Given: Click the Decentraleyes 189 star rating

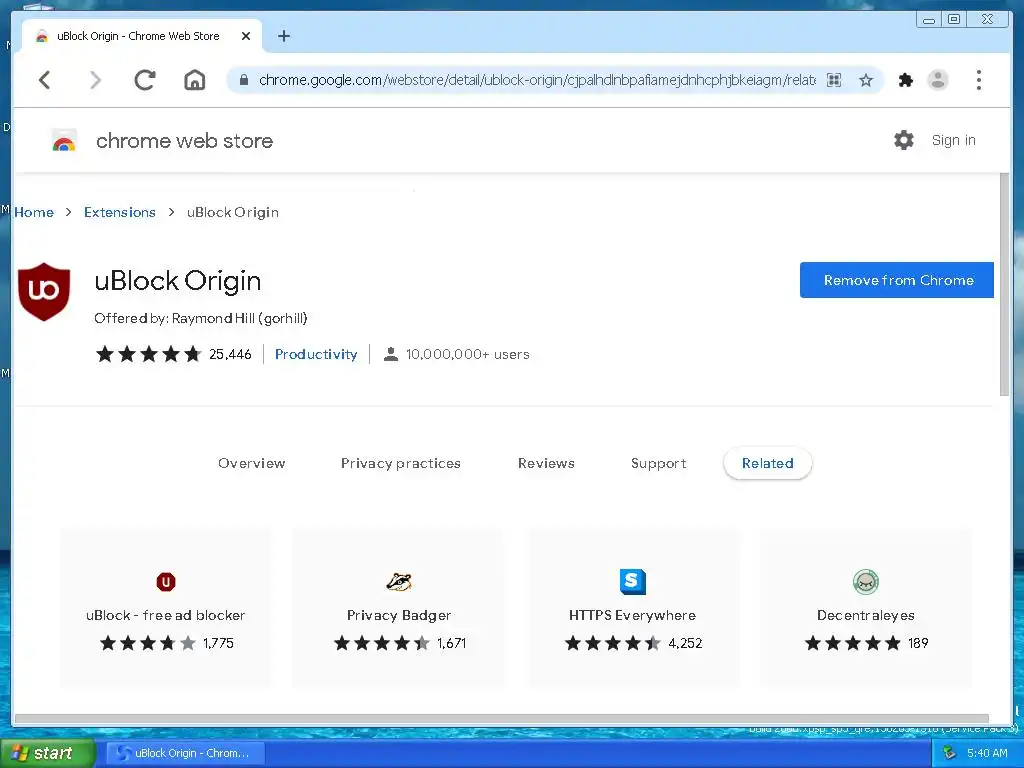Looking at the screenshot, I should pyautogui.click(x=853, y=643).
